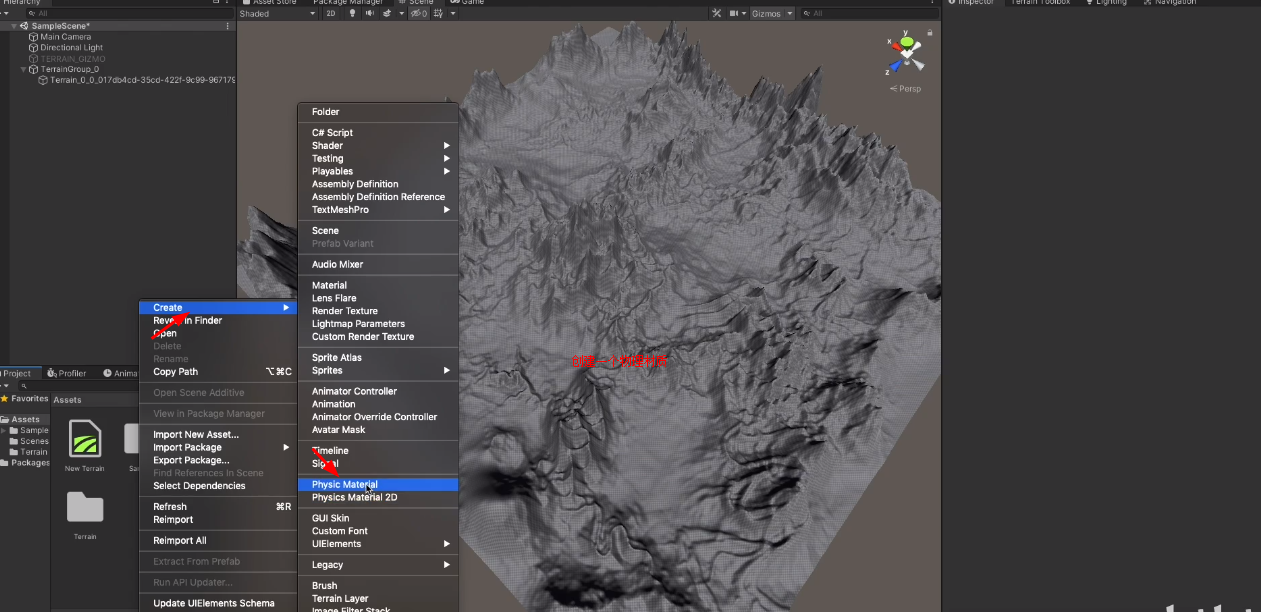
Task: Switch to the Game tab
Action: pos(467,3)
